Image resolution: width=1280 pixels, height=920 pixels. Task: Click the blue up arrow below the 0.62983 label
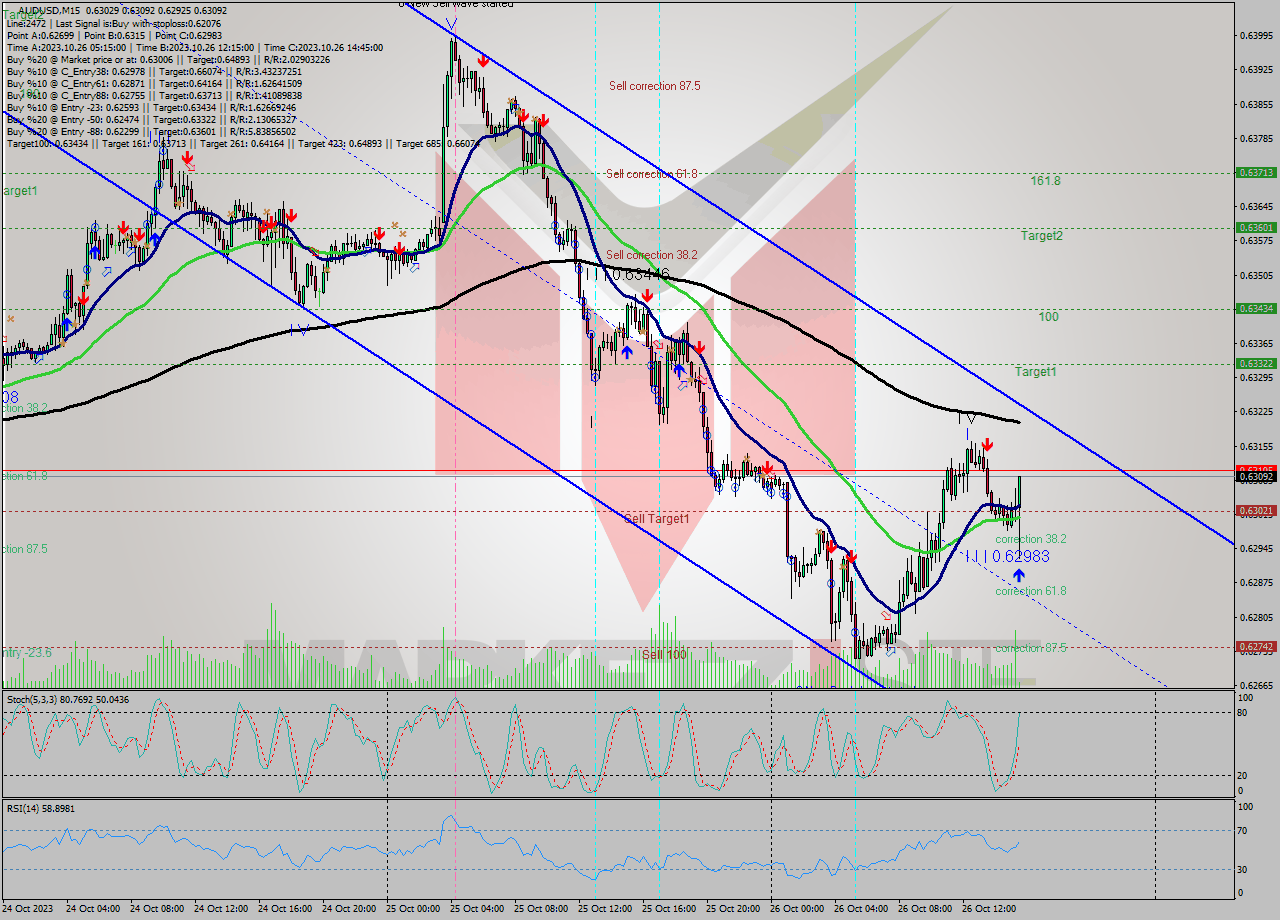point(1019,574)
